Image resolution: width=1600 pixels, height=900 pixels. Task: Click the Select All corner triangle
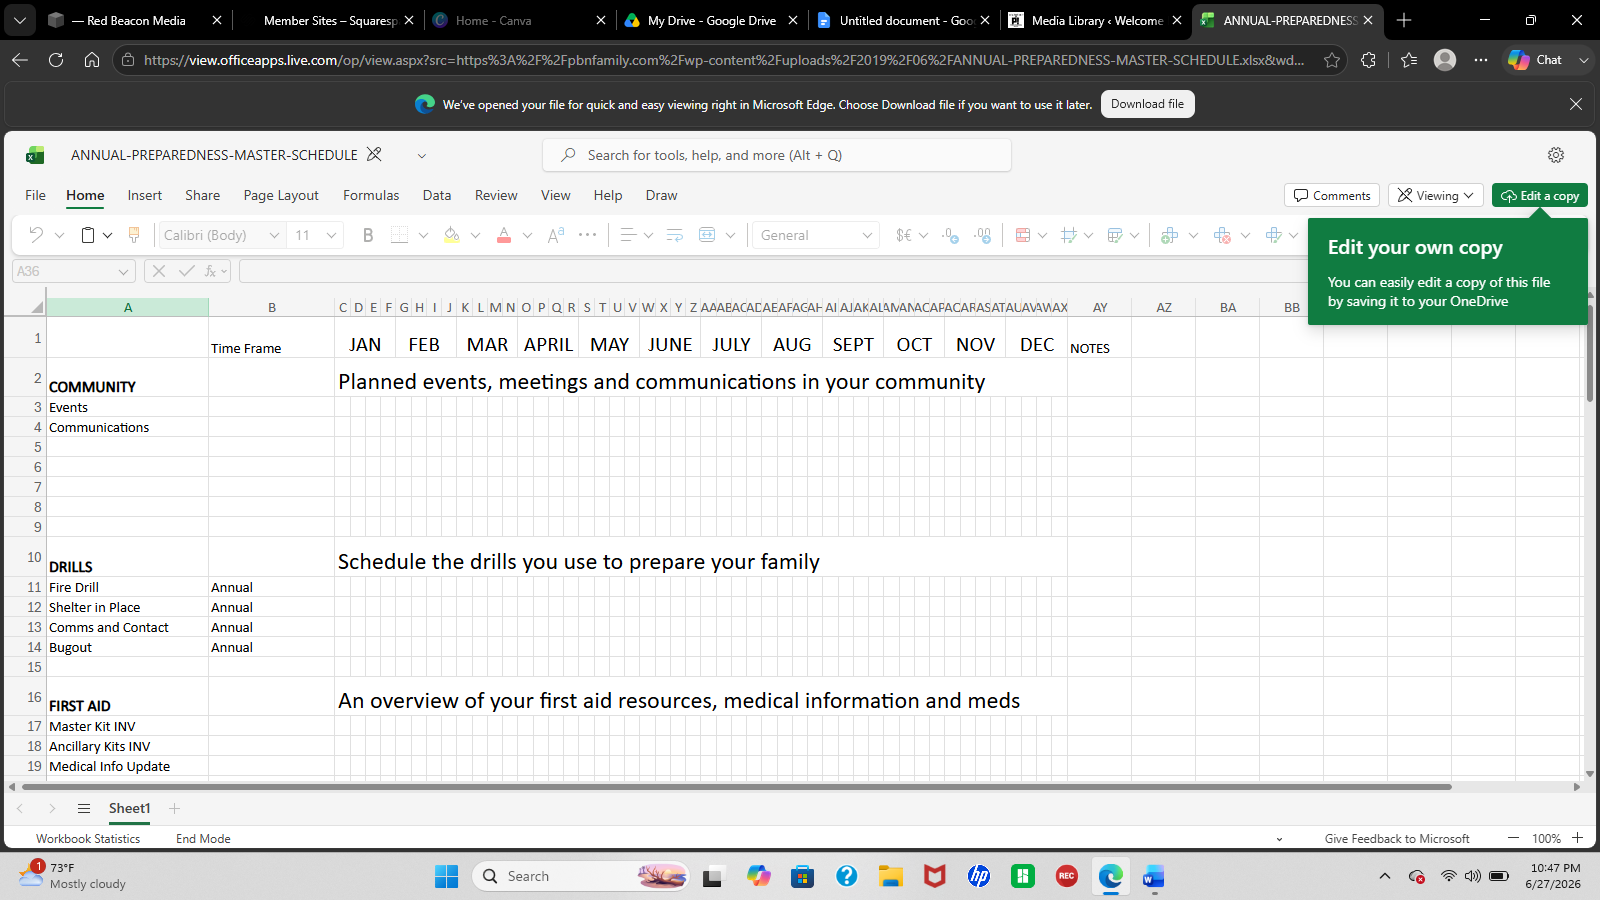pos(38,308)
